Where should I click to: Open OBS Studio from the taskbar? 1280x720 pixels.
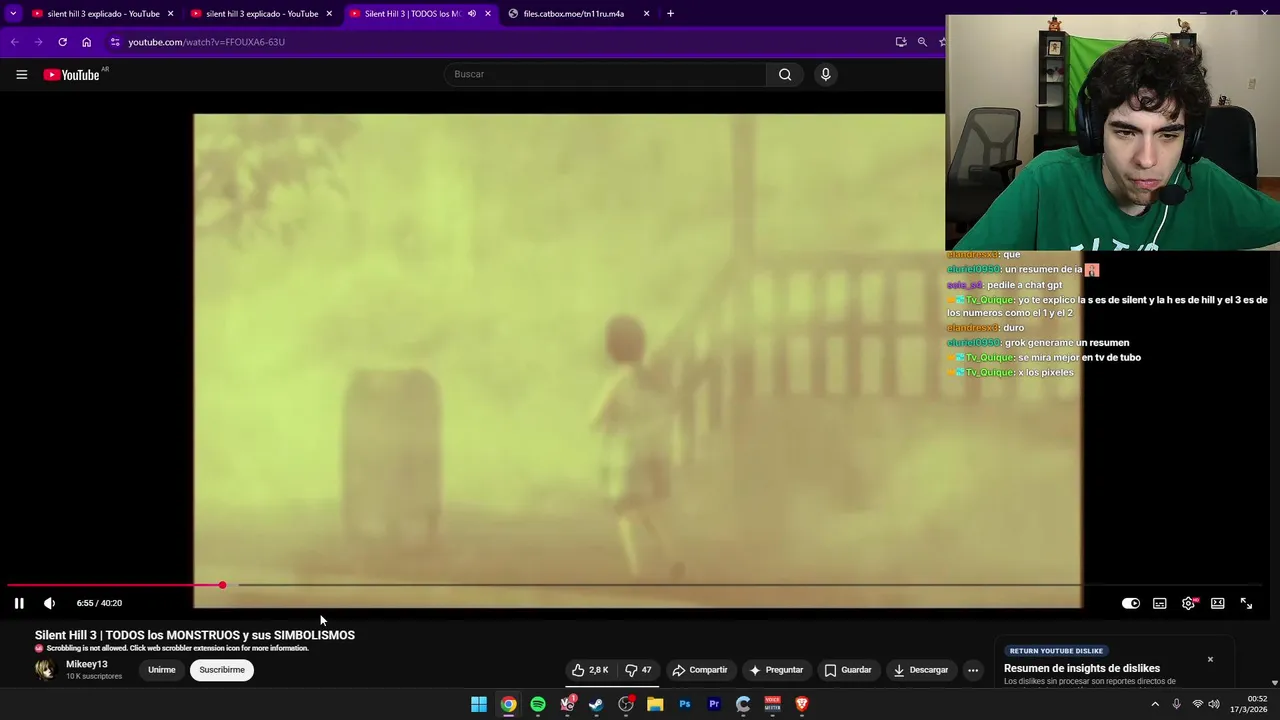626,704
